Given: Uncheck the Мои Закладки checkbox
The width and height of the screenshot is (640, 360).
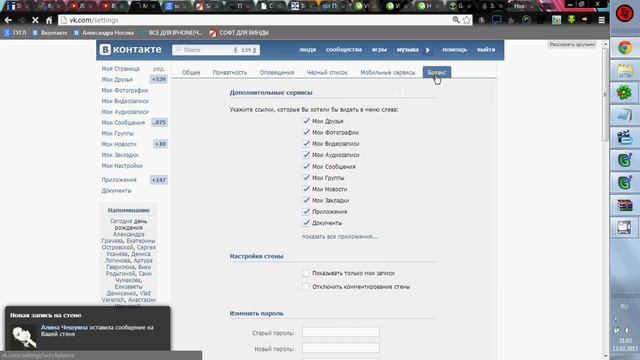Looking at the screenshot, I should [x=306, y=200].
